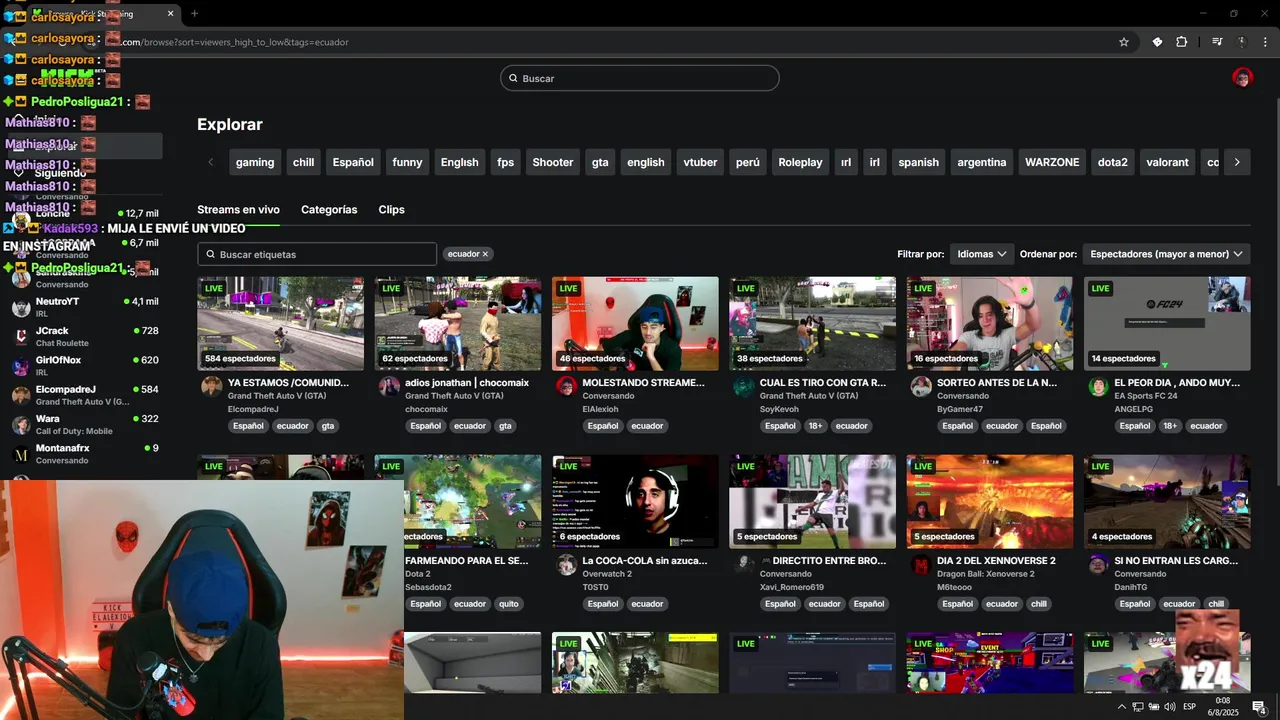Select the chill tag in Explorar row
1280x720 pixels.
pyautogui.click(x=303, y=162)
